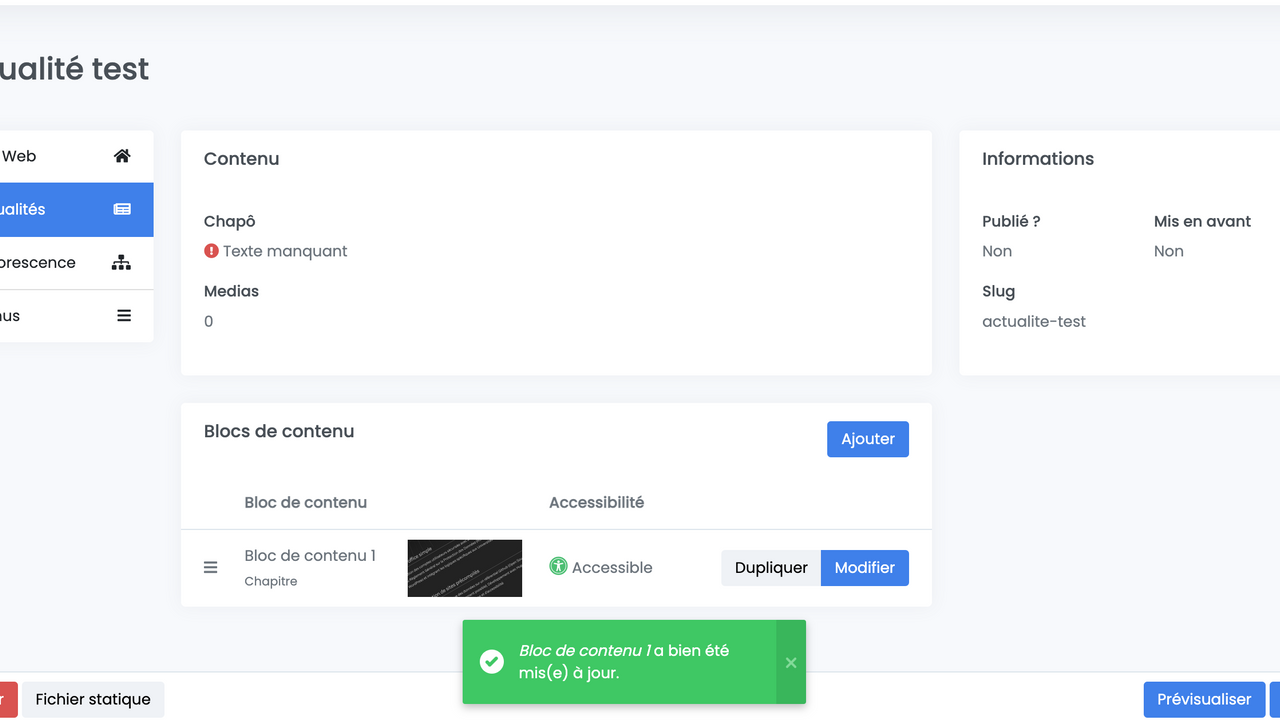Open the Bloc de contenu 1 thumbnail
The height and width of the screenshot is (720, 1280).
click(464, 568)
